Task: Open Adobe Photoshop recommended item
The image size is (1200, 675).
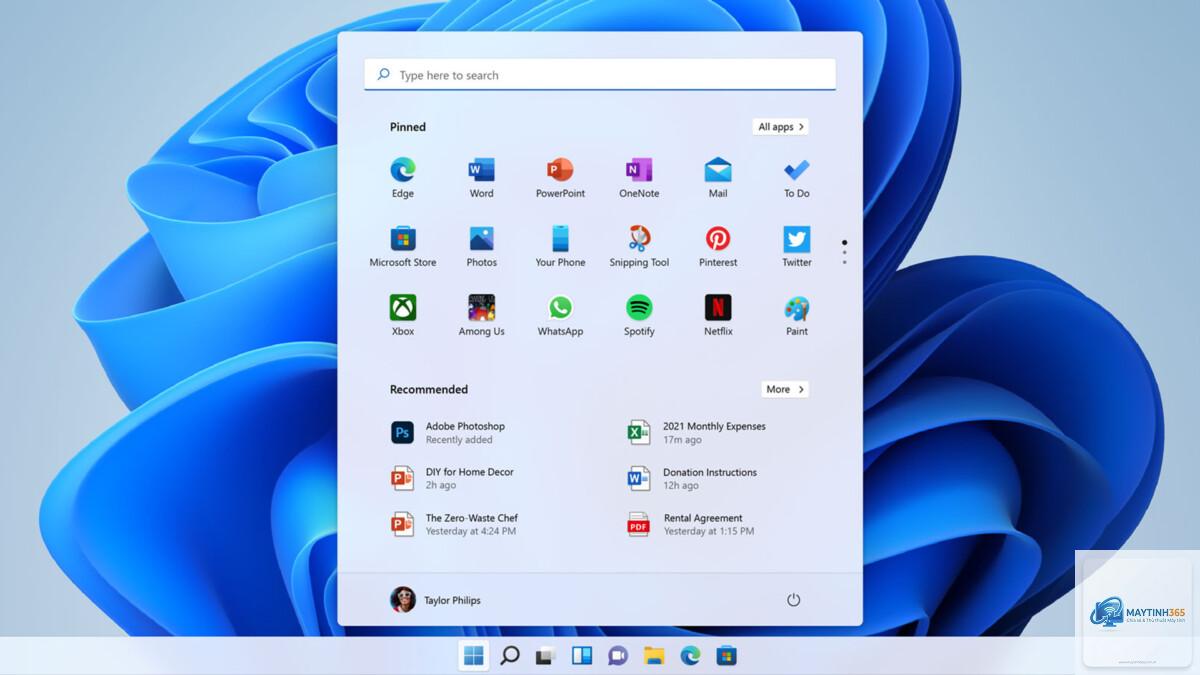Action: [x=448, y=432]
